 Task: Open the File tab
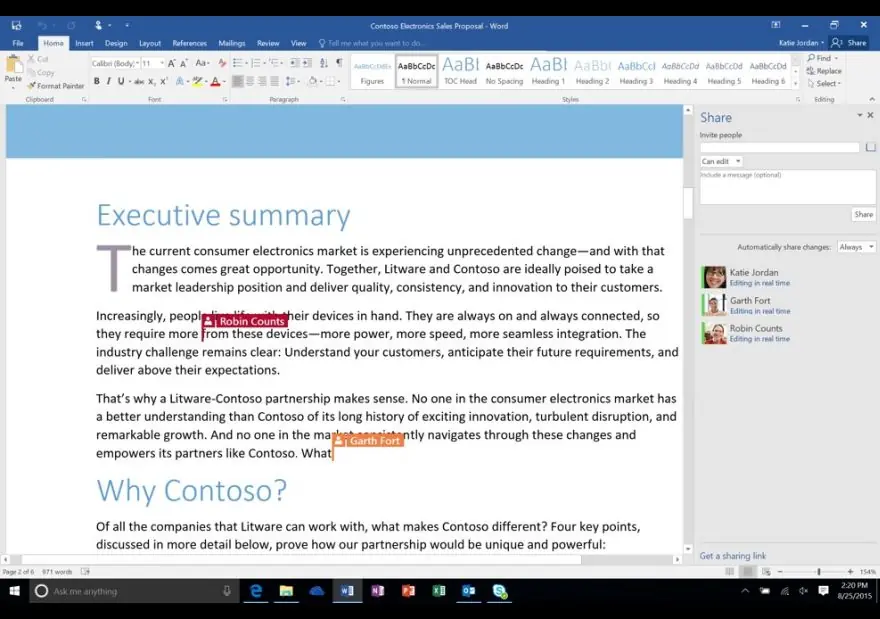pyautogui.click(x=18, y=43)
